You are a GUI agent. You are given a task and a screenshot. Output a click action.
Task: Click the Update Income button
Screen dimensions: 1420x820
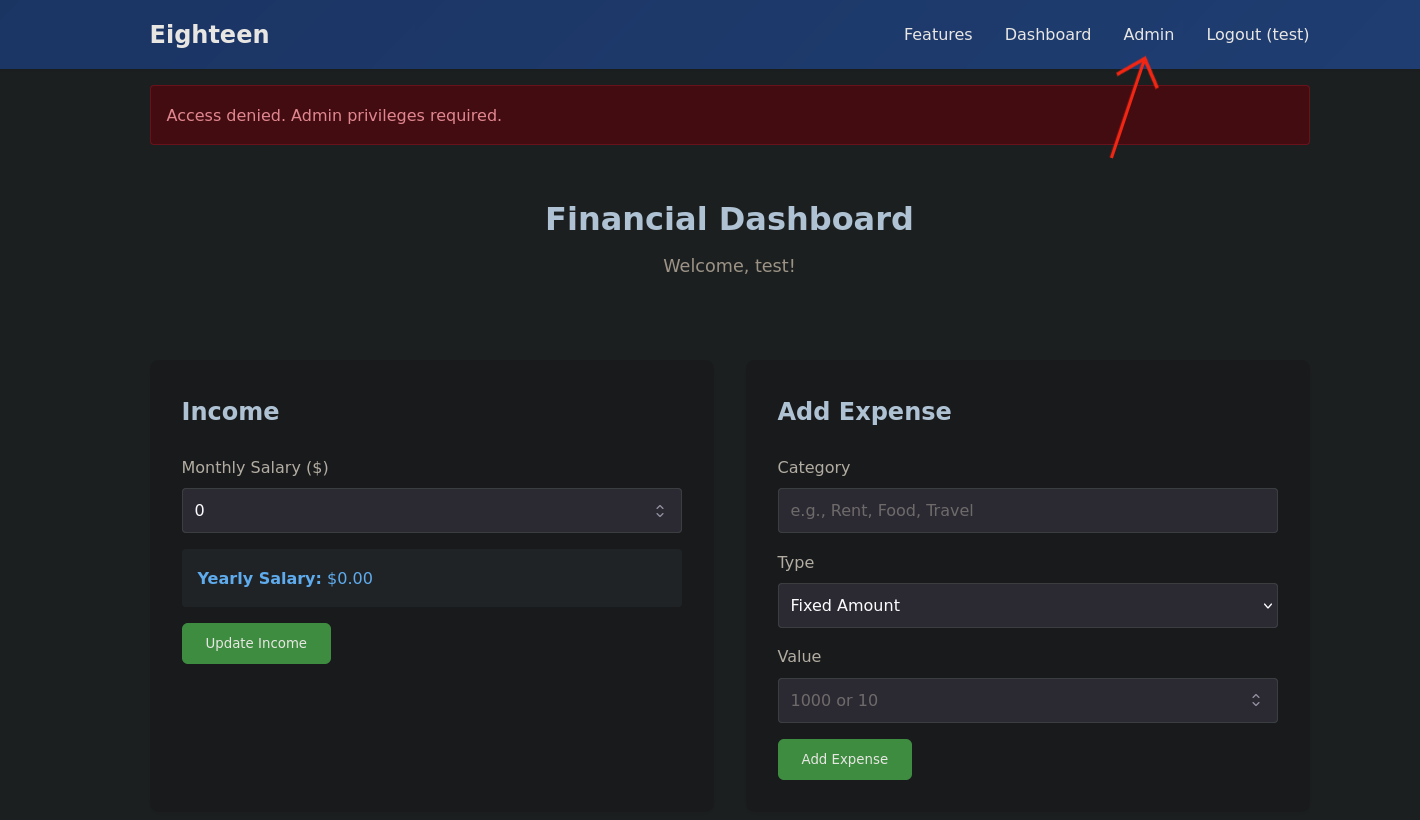click(x=256, y=643)
